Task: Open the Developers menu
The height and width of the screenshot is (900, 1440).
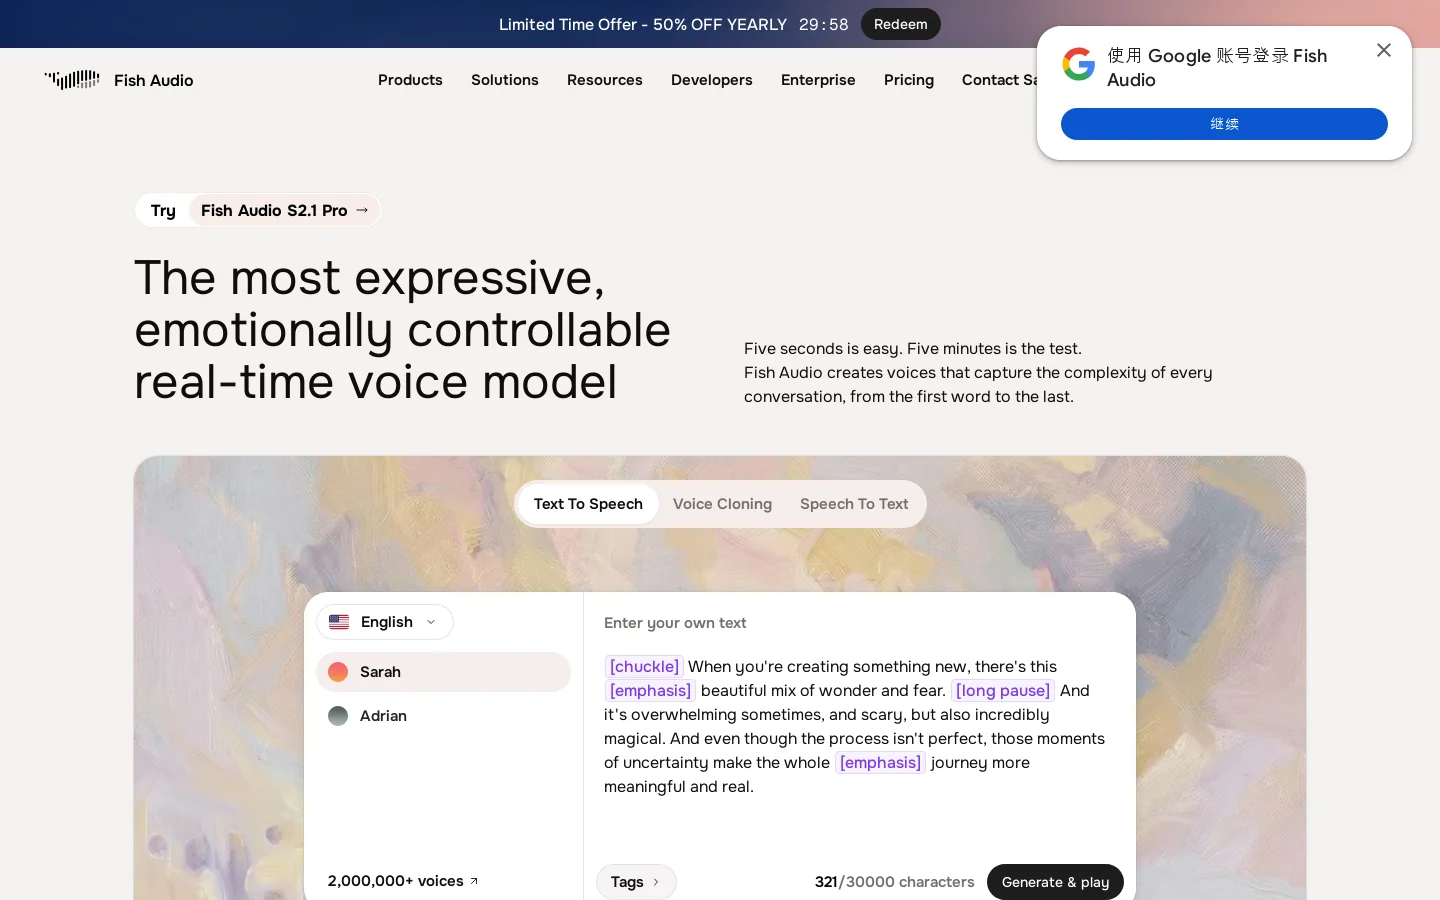Action: 712,80
